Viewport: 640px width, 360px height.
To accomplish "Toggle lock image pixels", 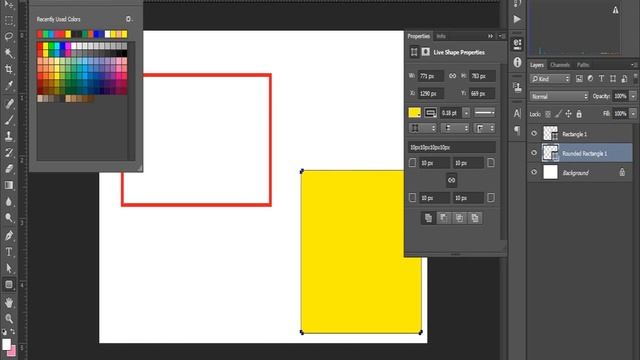I will tap(558, 114).
